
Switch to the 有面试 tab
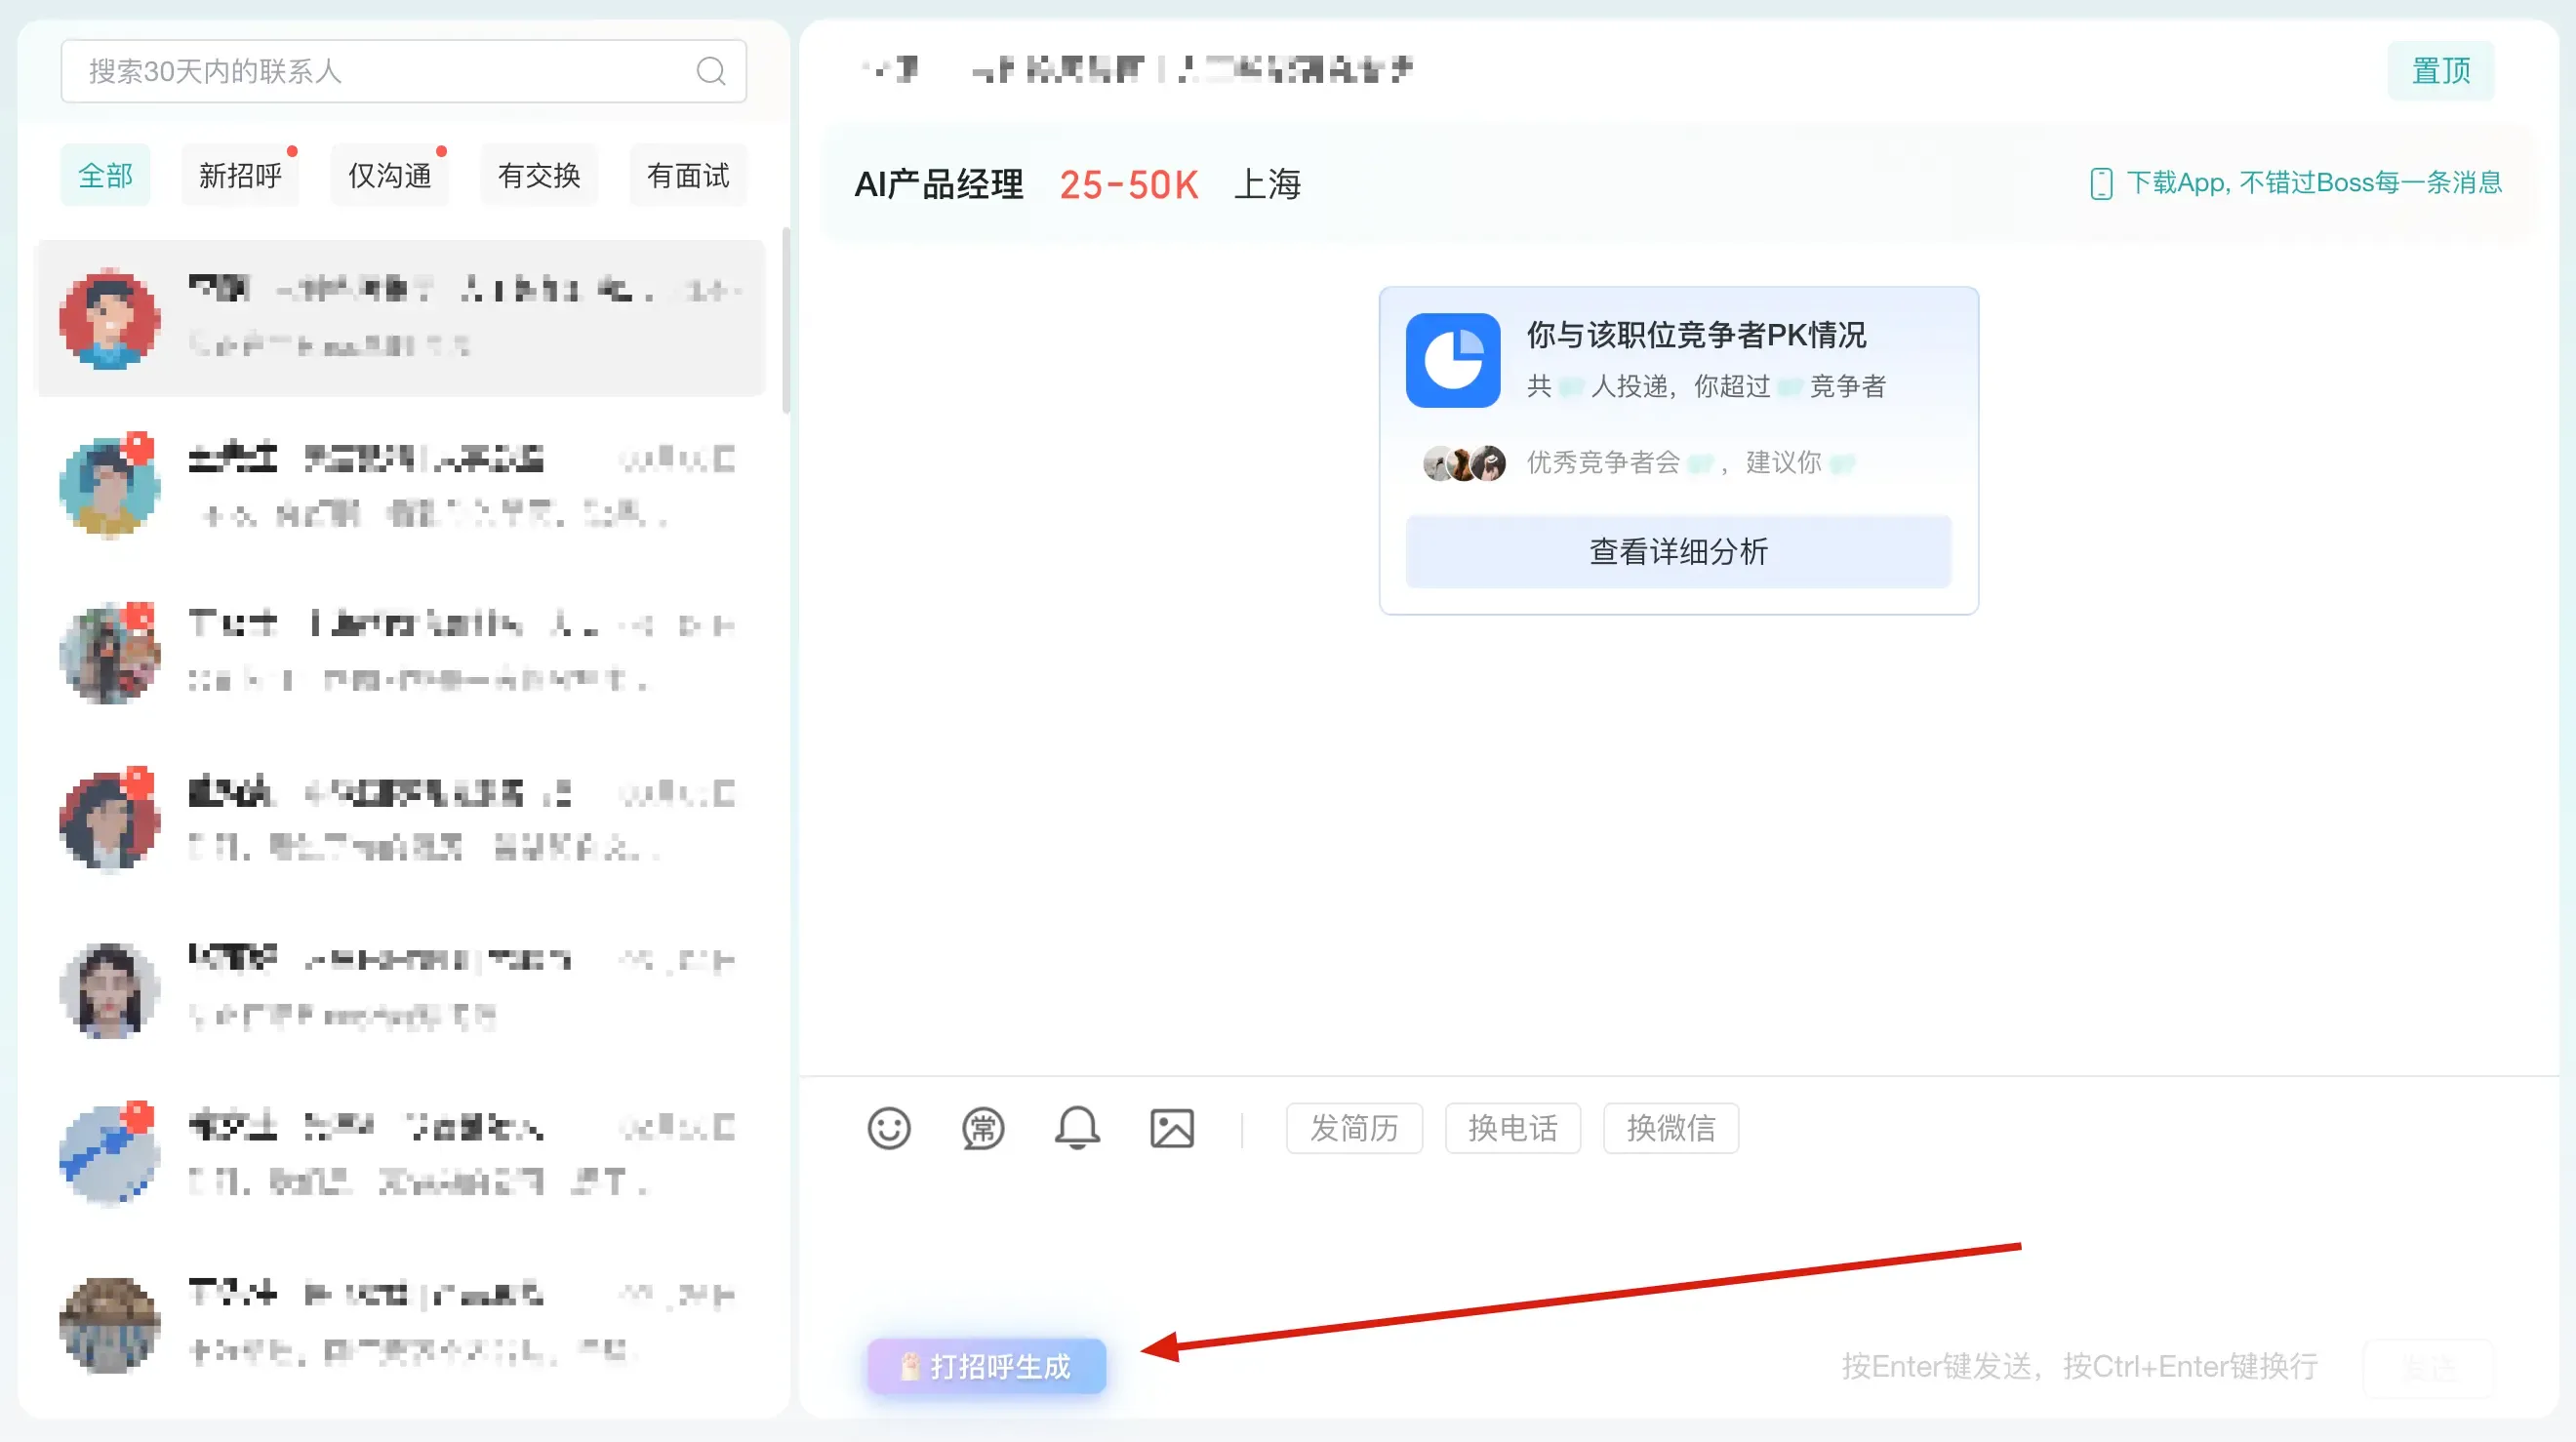point(687,174)
